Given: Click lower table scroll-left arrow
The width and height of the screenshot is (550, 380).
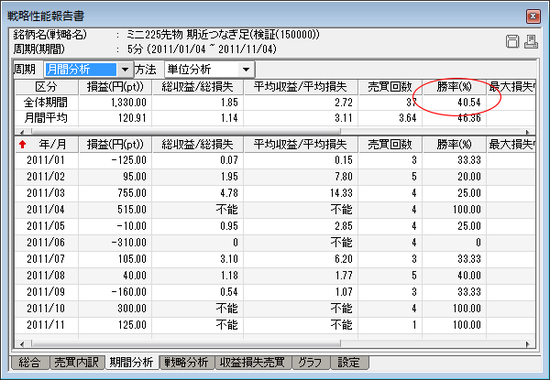Looking at the screenshot, I should (x=22, y=344).
